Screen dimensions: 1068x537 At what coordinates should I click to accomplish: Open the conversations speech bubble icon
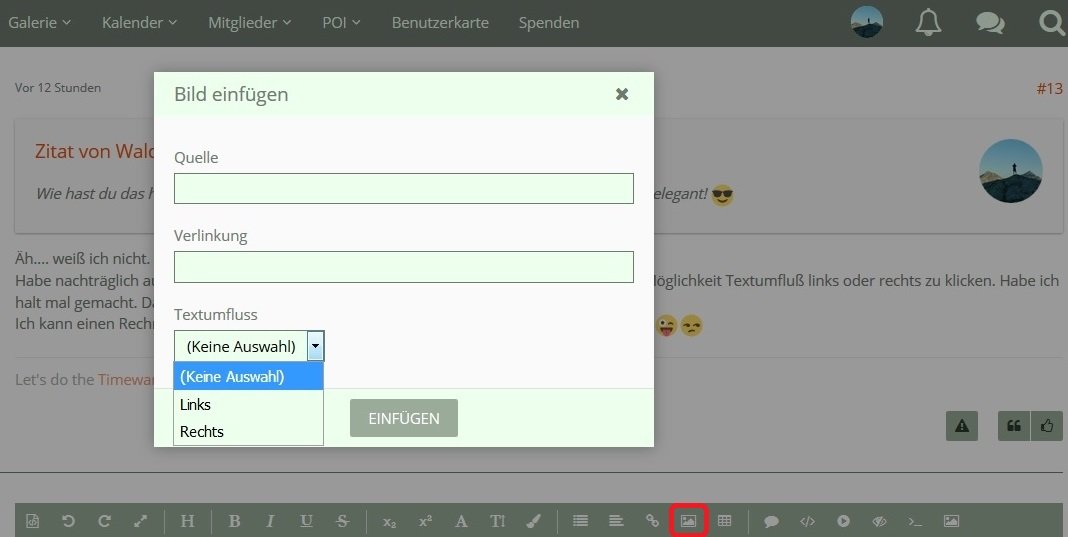(990, 22)
